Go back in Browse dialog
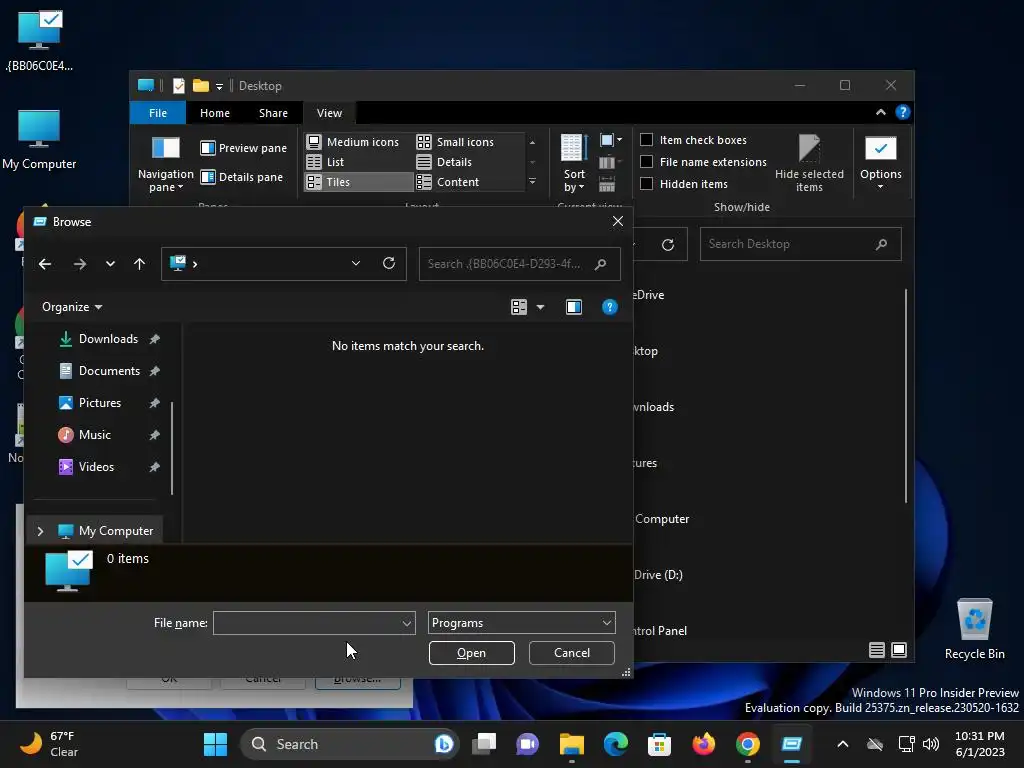The image size is (1024, 768). coord(44,264)
